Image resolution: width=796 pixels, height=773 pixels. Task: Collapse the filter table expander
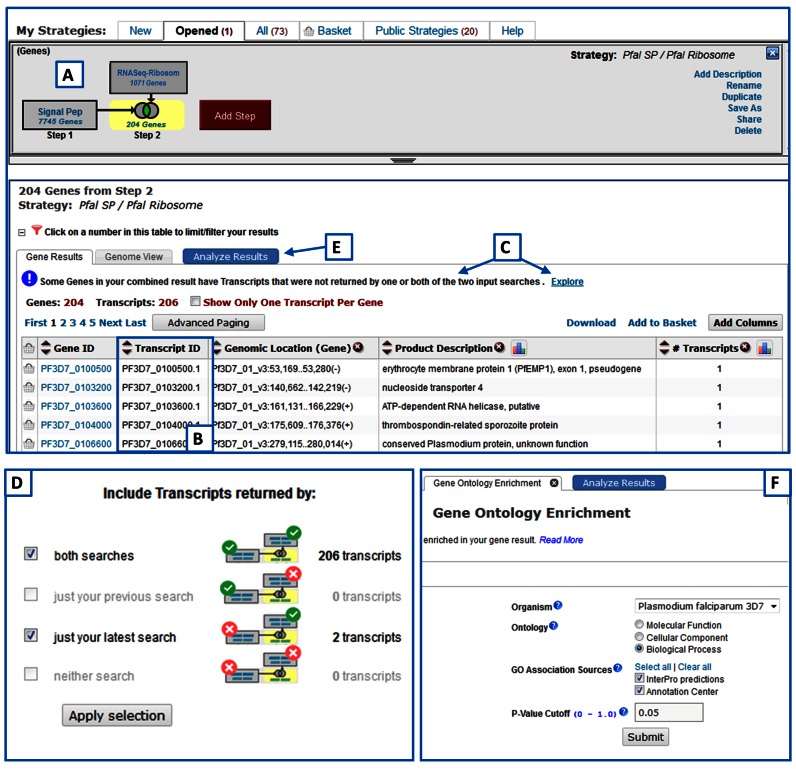click(x=22, y=232)
